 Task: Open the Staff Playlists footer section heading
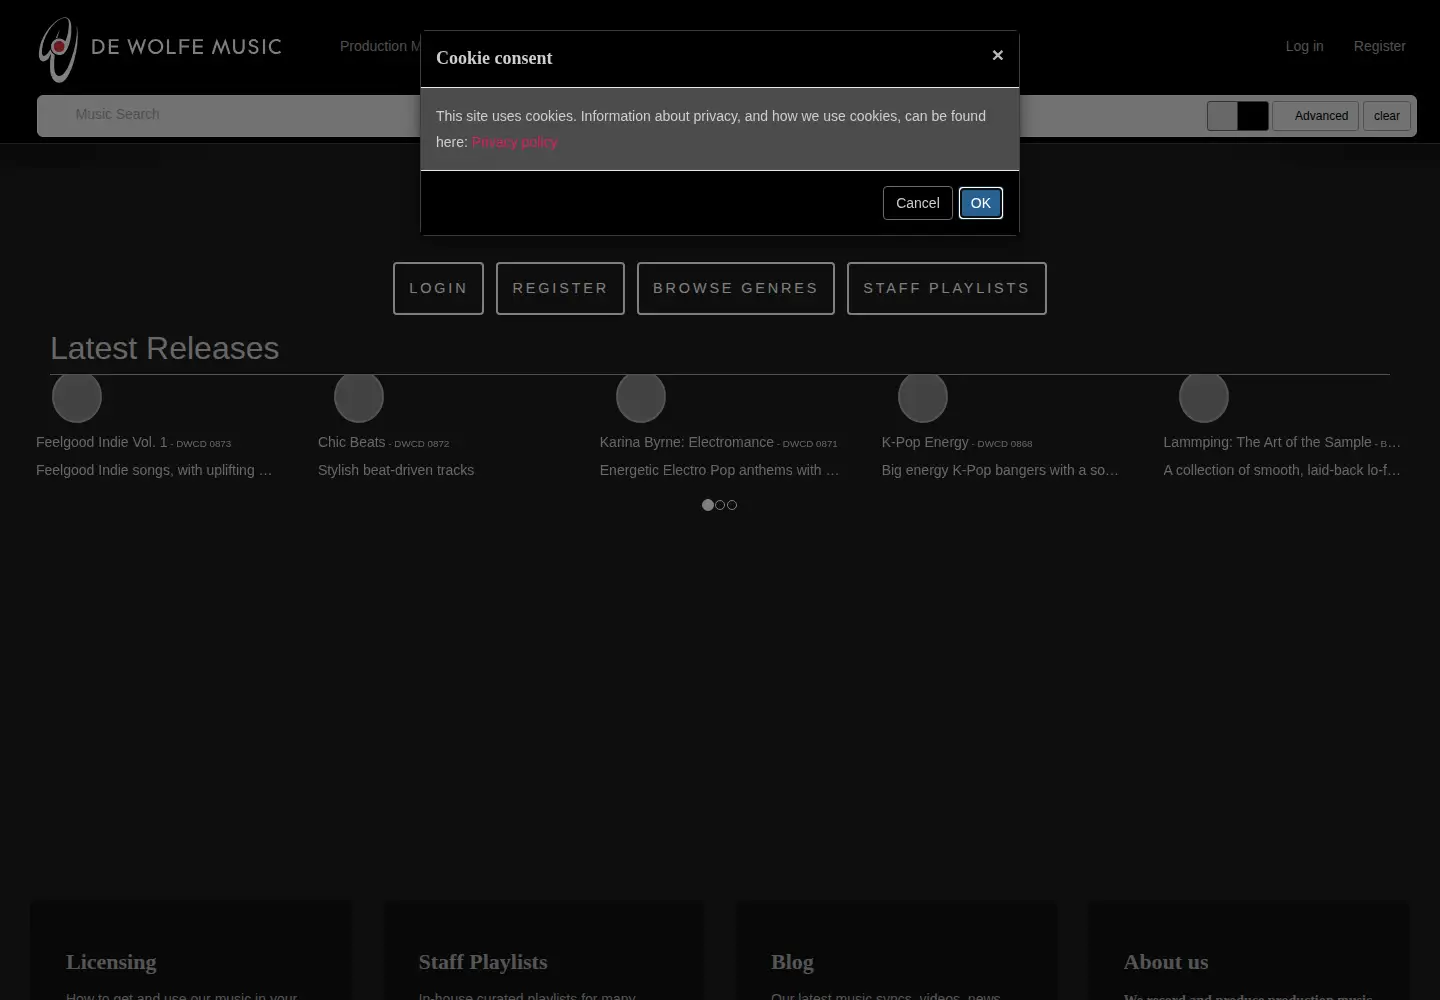[x=483, y=962]
